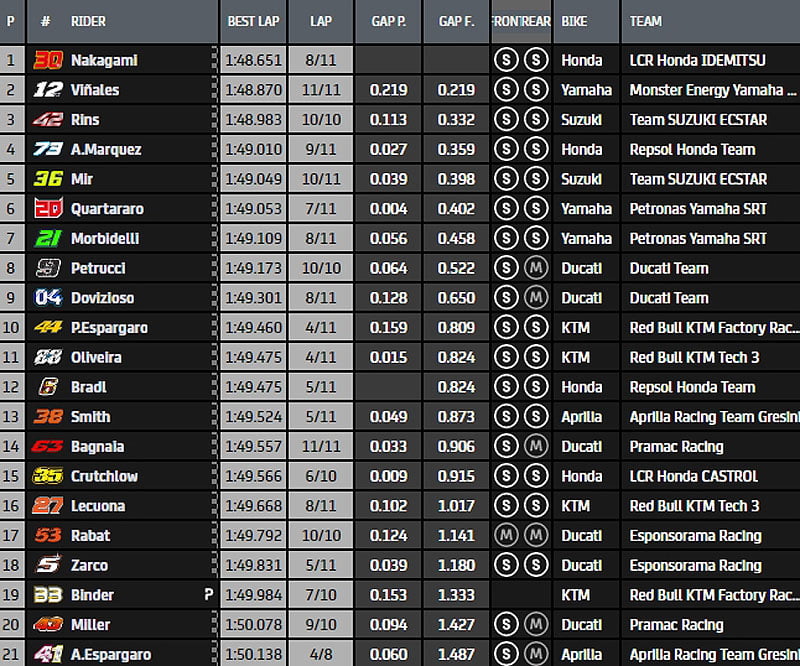Click Binder's pit 'P' indicator
This screenshot has width=800, height=666.
click(209, 595)
